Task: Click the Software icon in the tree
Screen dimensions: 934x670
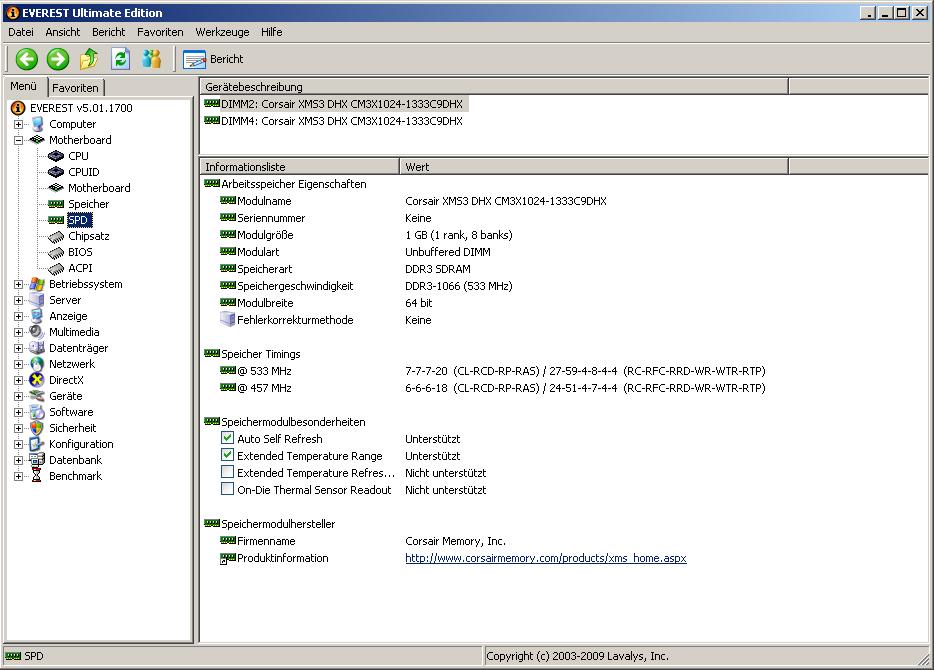Action: pos(37,412)
